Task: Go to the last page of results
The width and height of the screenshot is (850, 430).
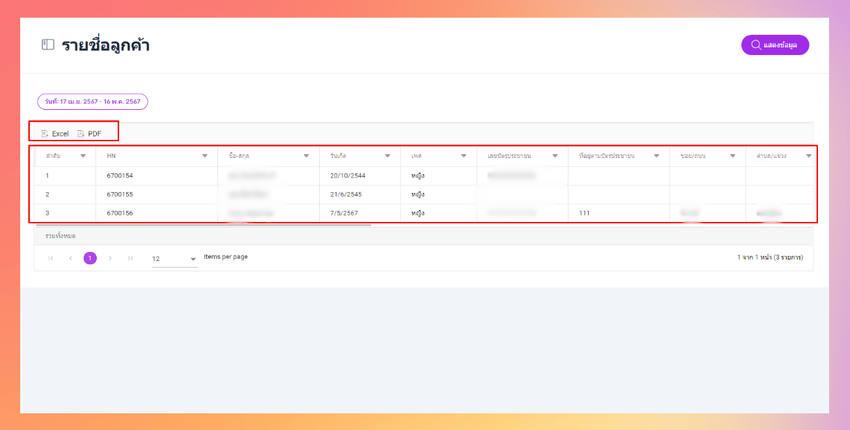Action: click(x=130, y=258)
